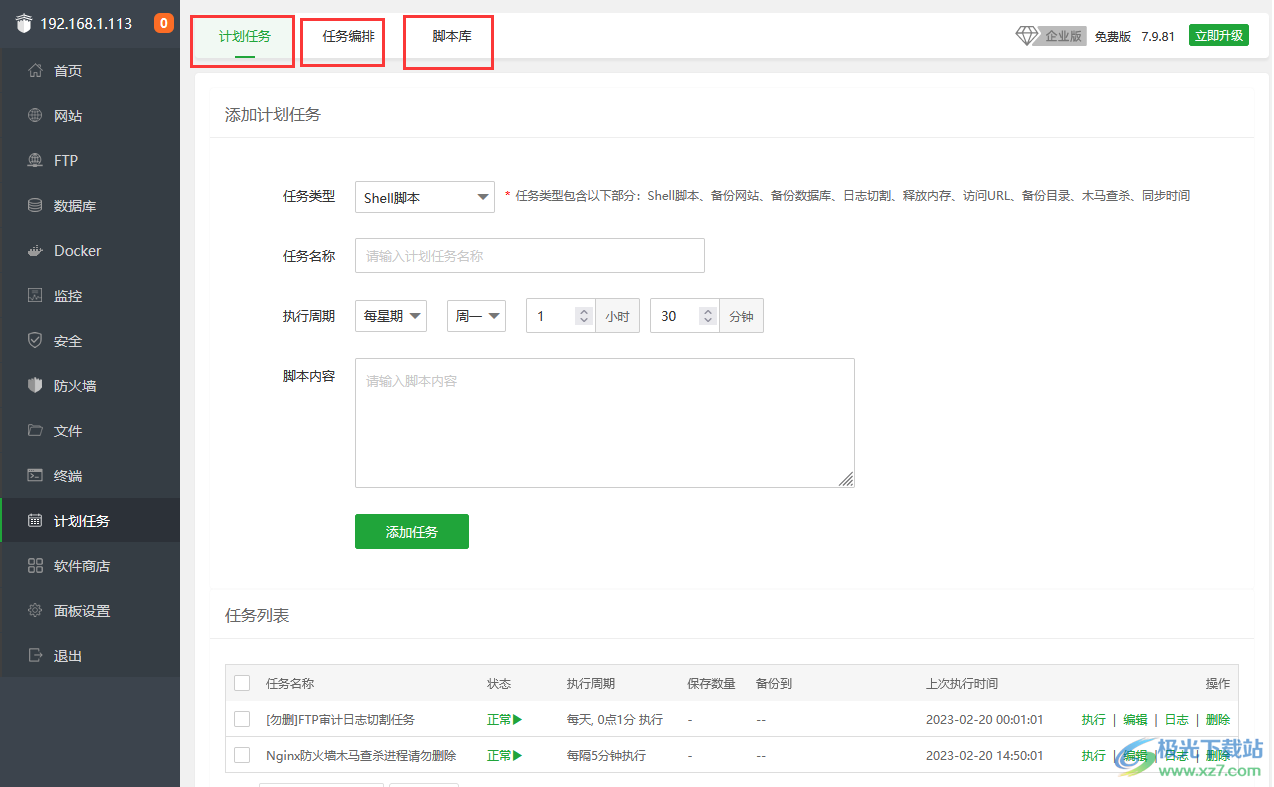Open 数据库 in the sidebar menu
This screenshot has height=787, width=1274.
coord(90,206)
